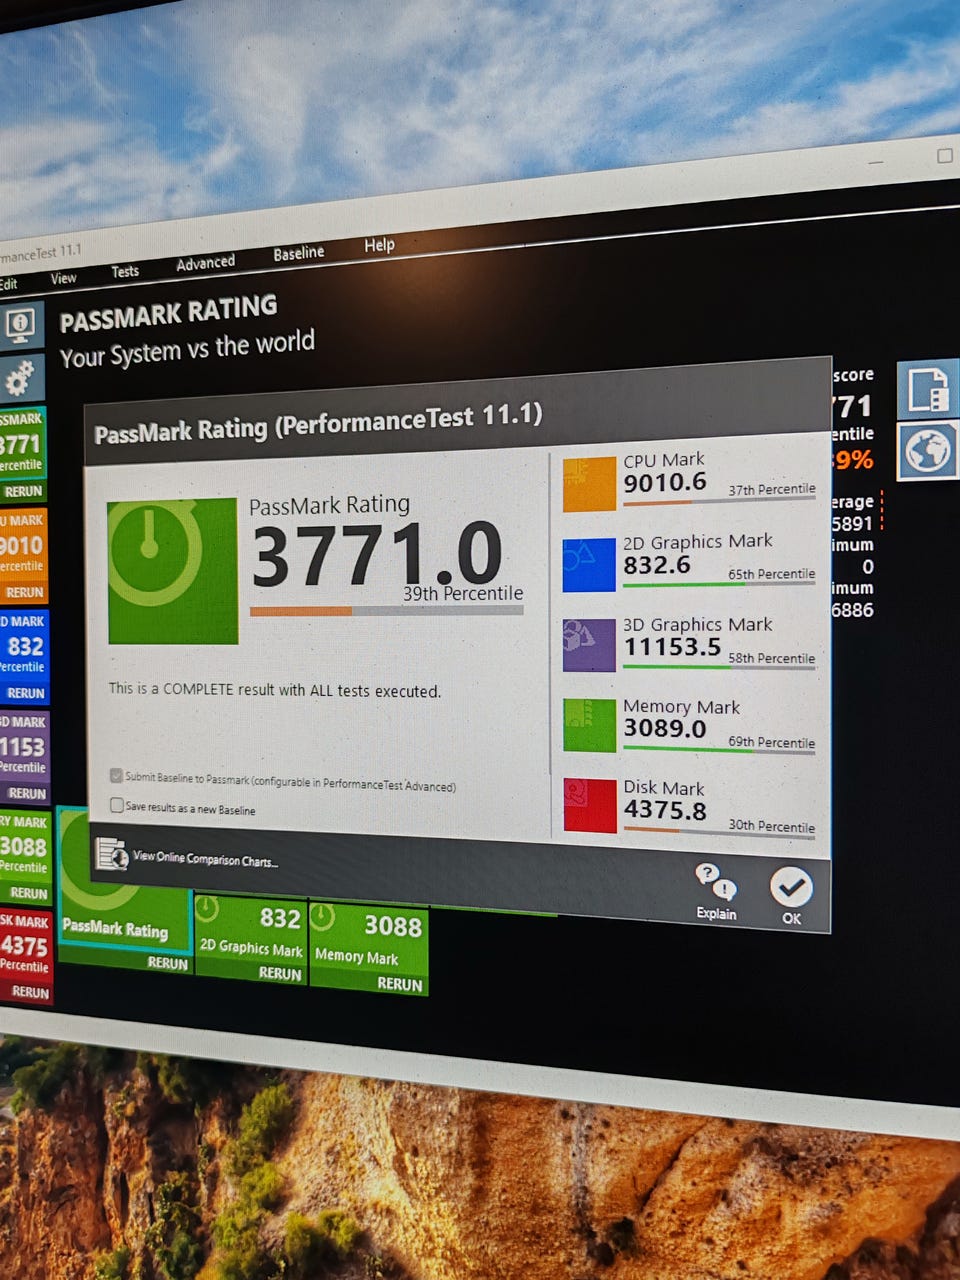Click the orange CPU Mark icon
Viewport: 960px width, 1280px height.
click(x=589, y=484)
